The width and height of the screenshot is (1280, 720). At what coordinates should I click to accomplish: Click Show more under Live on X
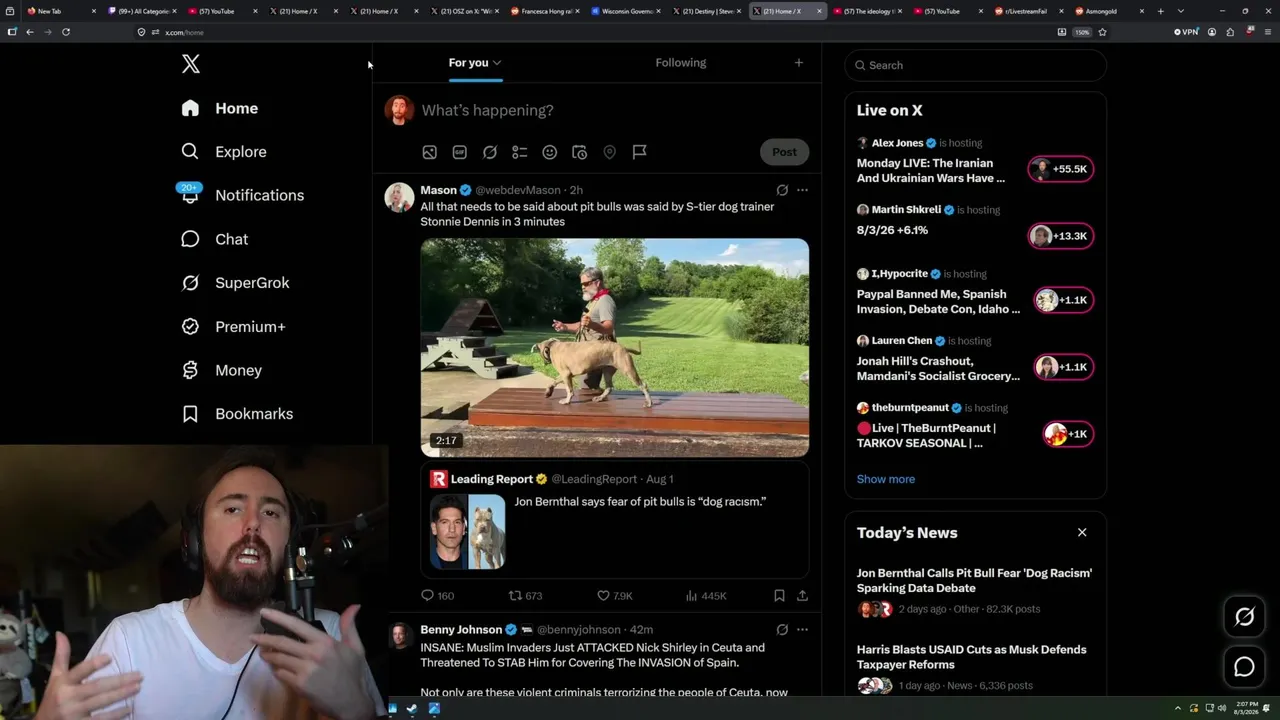(886, 479)
